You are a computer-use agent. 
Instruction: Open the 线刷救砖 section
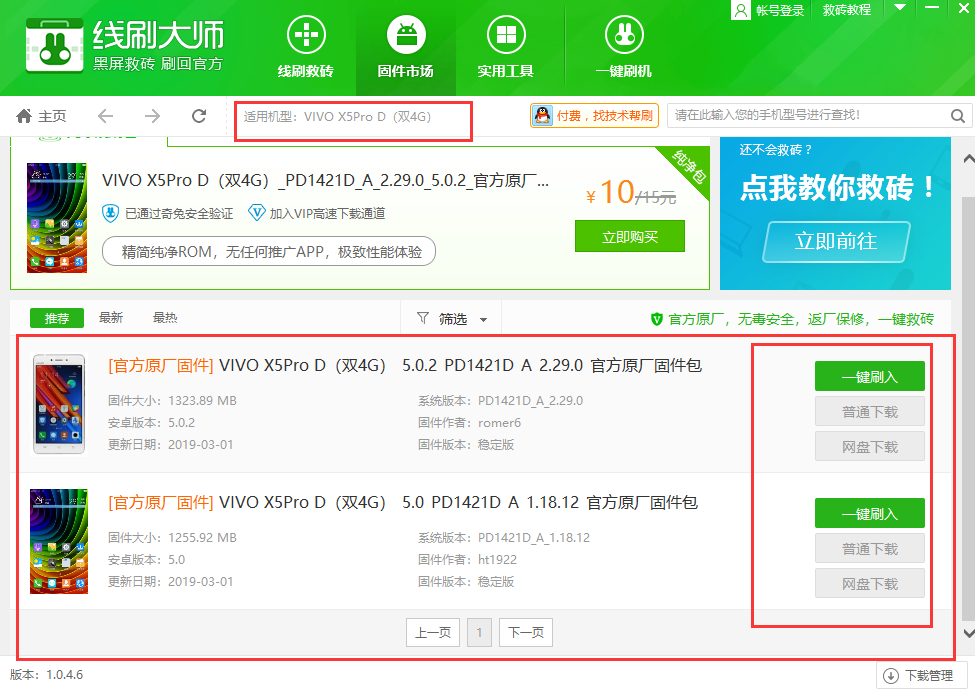coord(305,48)
